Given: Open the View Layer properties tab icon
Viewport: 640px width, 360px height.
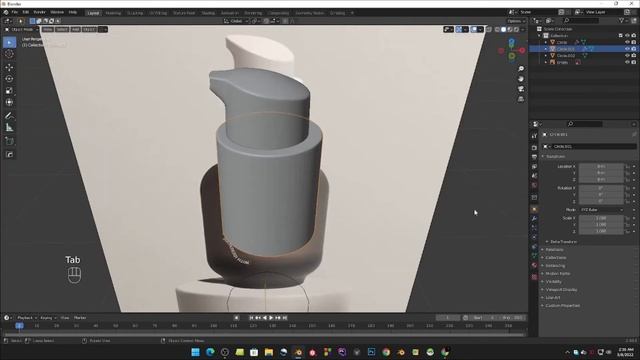Looking at the screenshot, I should pos(534,167).
